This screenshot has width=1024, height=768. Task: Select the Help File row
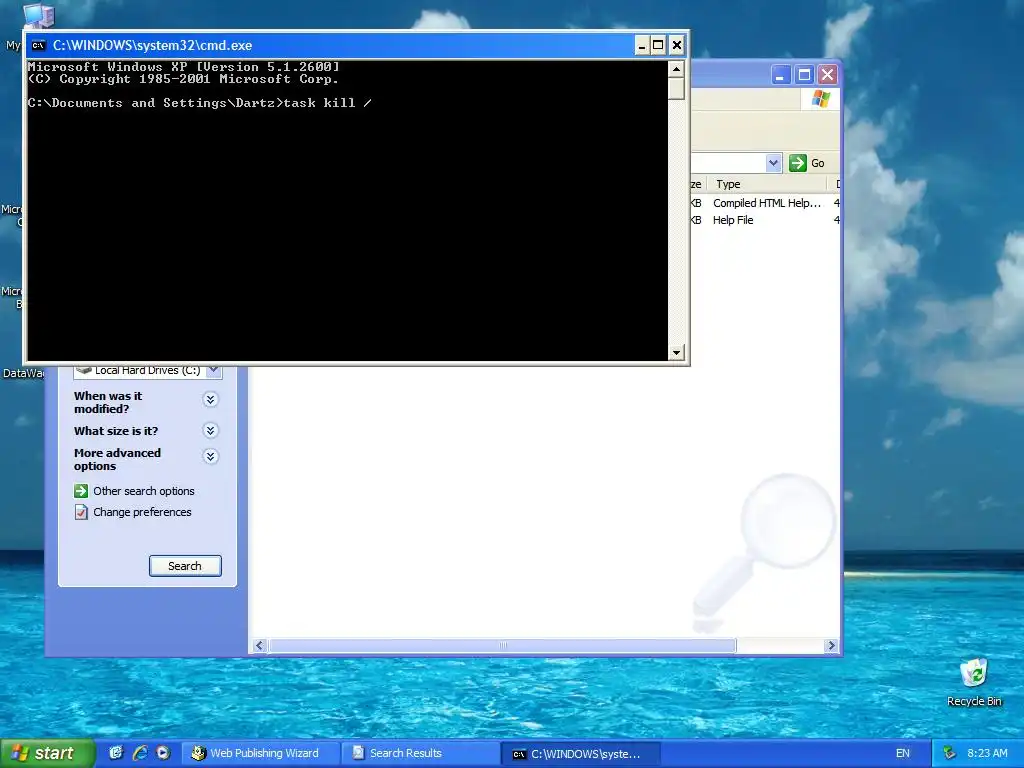[x=765, y=220]
